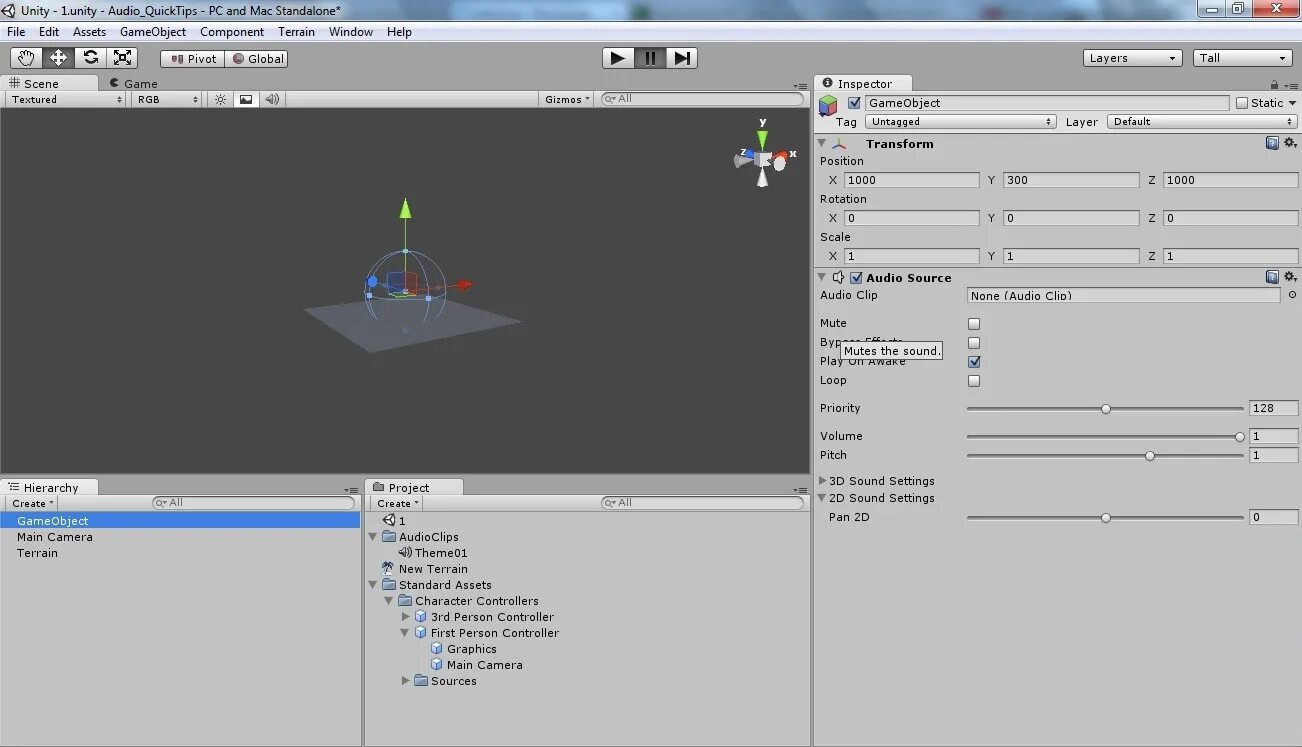Screen dimensions: 1302x747
Task: Toggle GameObject active checkbox
Action: [x=854, y=103]
